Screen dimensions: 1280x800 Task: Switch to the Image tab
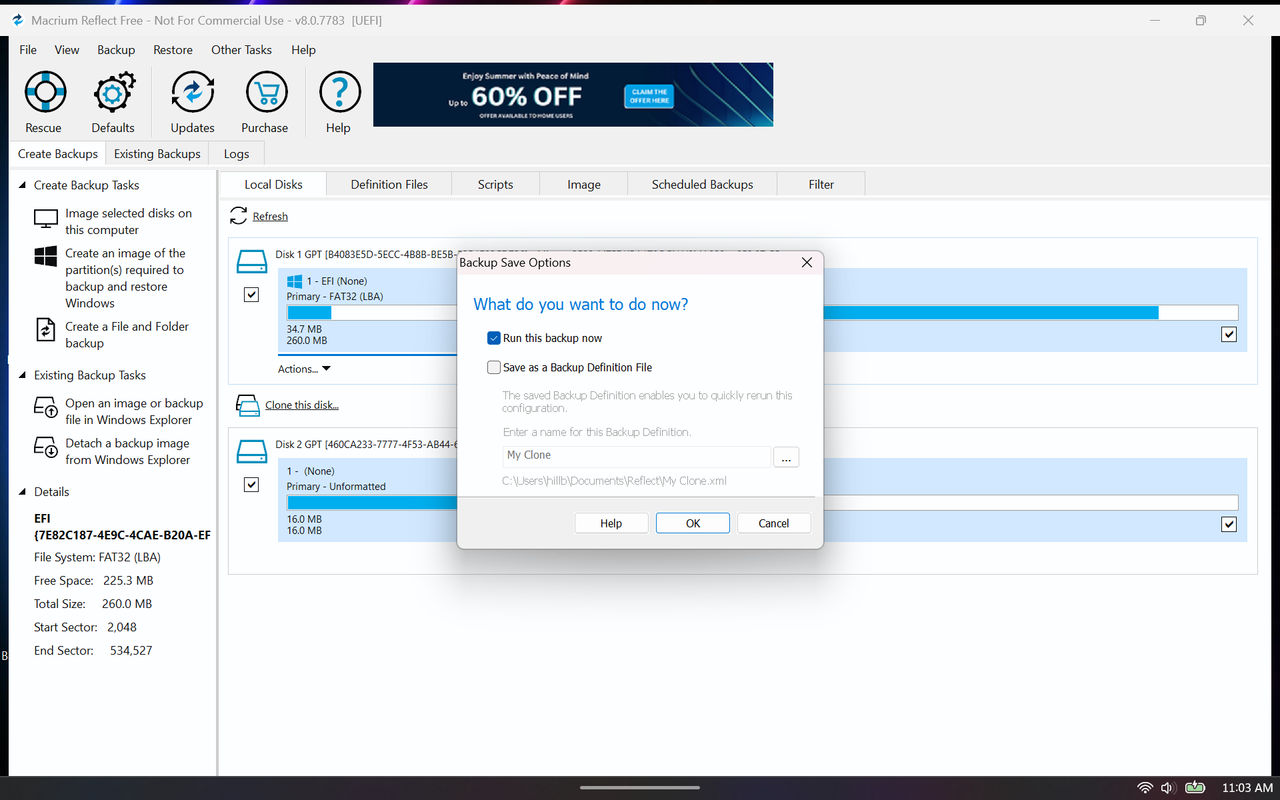(584, 184)
